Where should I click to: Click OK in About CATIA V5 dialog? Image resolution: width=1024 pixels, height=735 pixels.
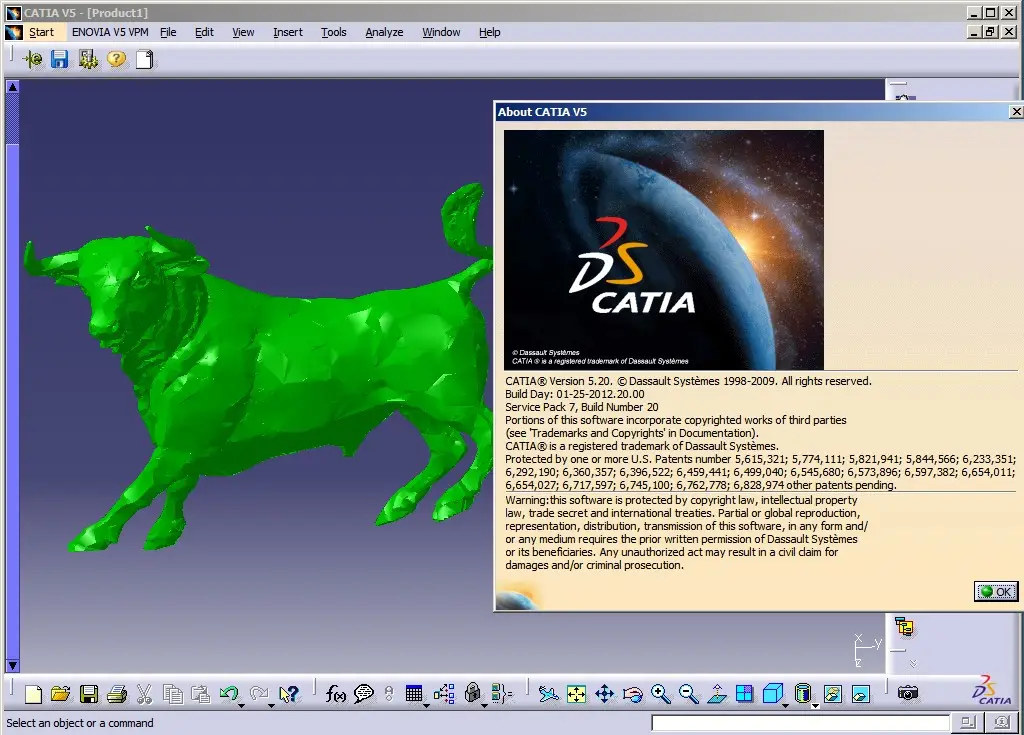pos(996,591)
